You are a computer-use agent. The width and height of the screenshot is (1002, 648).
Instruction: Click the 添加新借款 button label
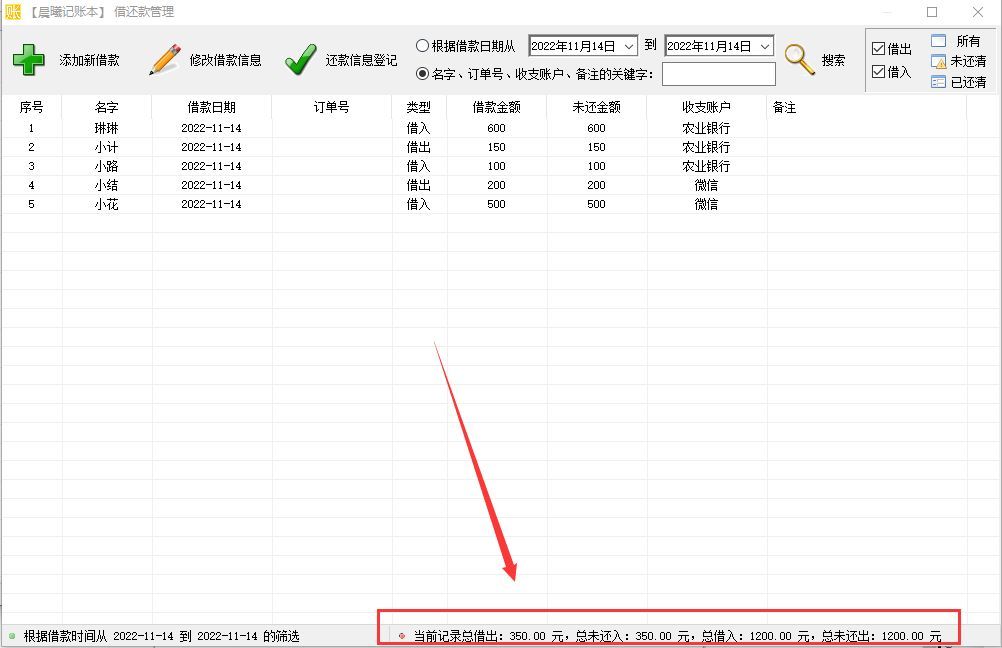pyautogui.click(x=89, y=60)
